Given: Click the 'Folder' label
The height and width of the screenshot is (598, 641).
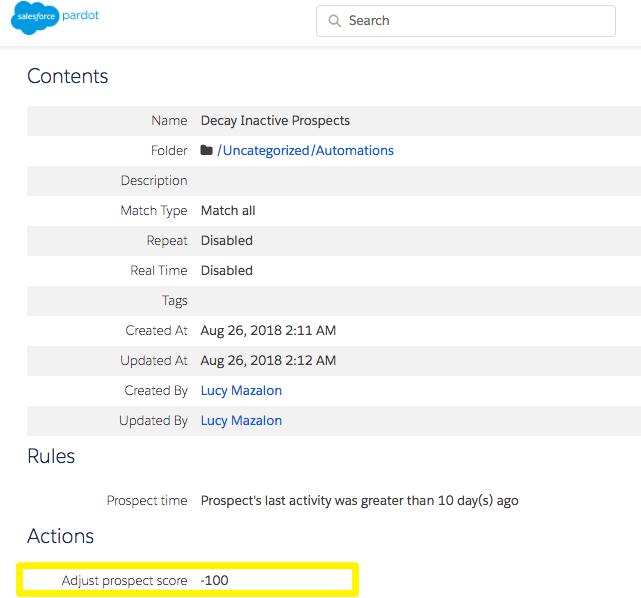Looking at the screenshot, I should click(169, 150).
